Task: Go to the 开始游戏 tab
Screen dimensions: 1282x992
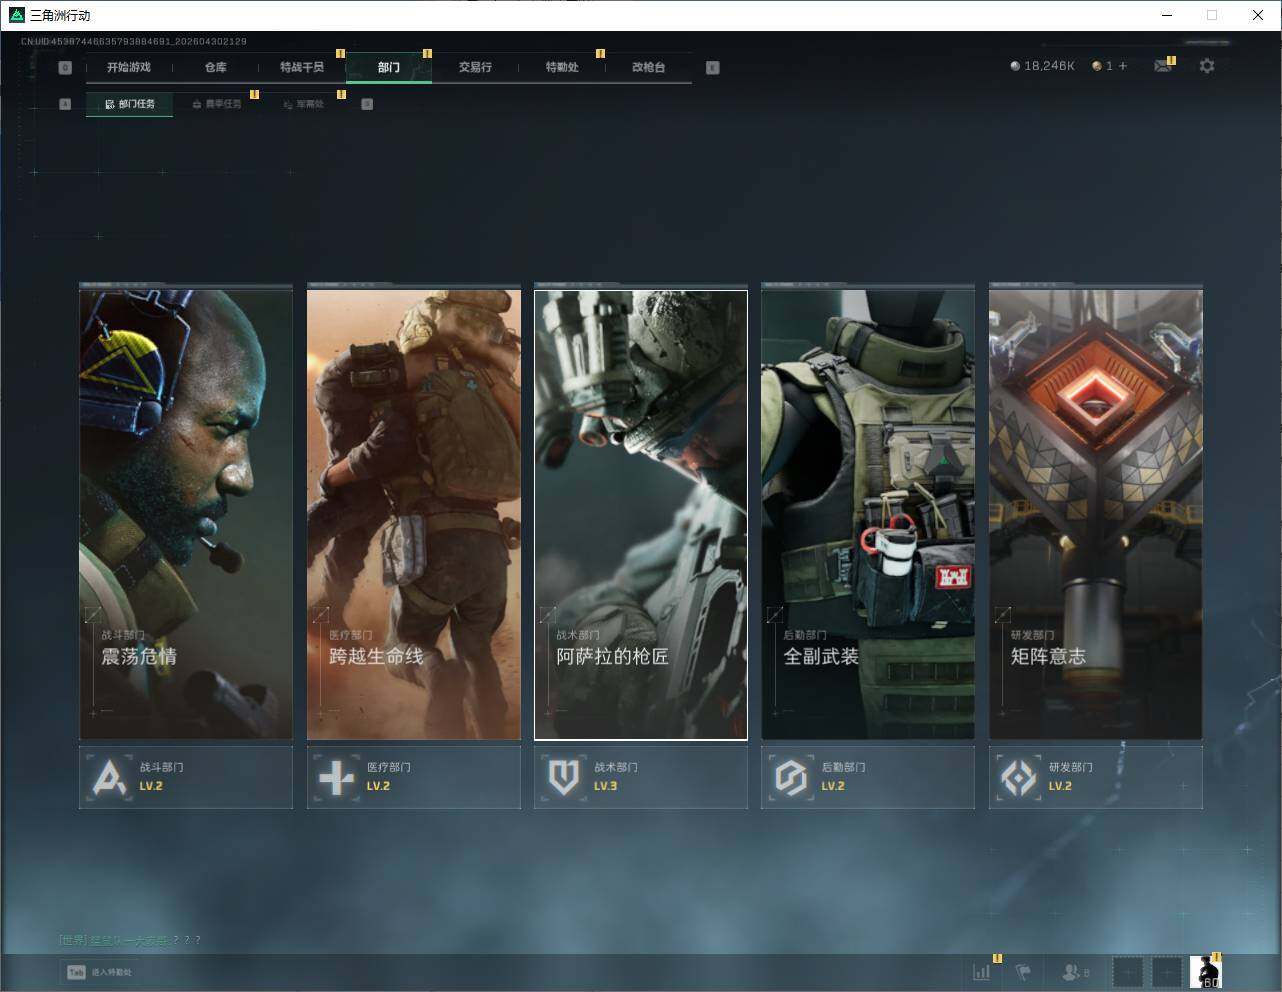Action: point(129,67)
